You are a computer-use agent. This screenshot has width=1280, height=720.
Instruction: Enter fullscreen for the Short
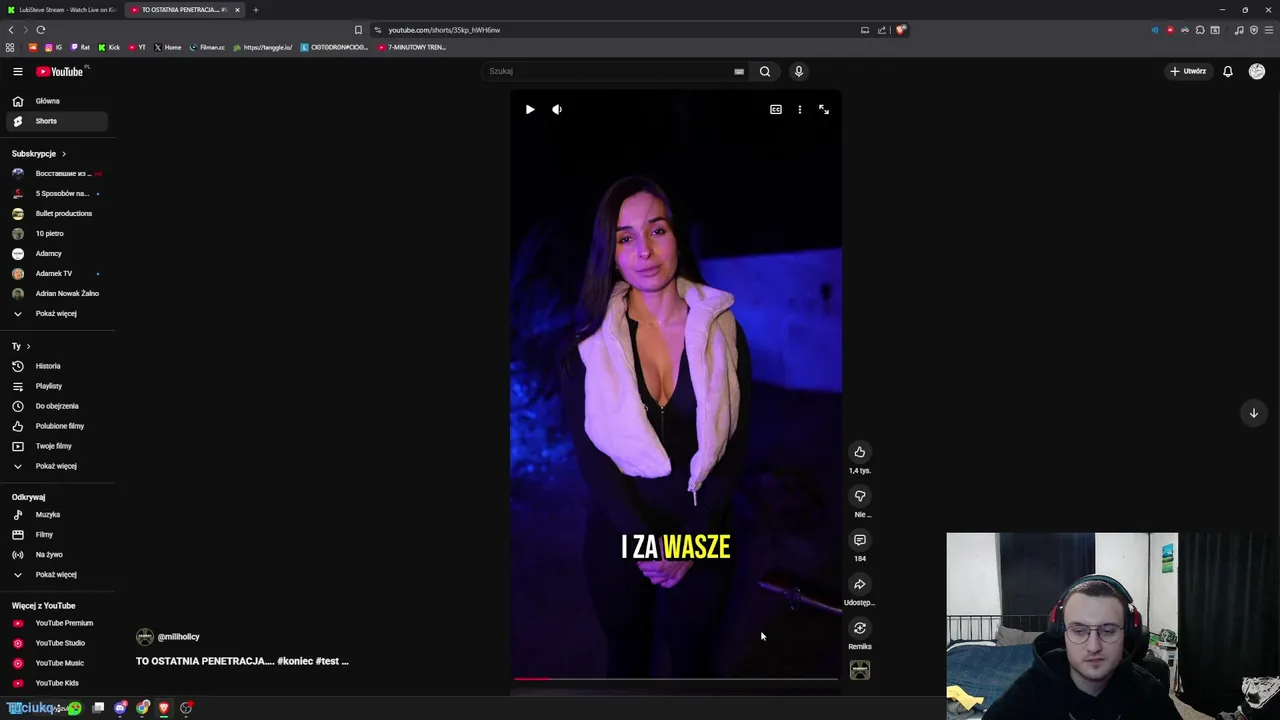click(x=824, y=109)
